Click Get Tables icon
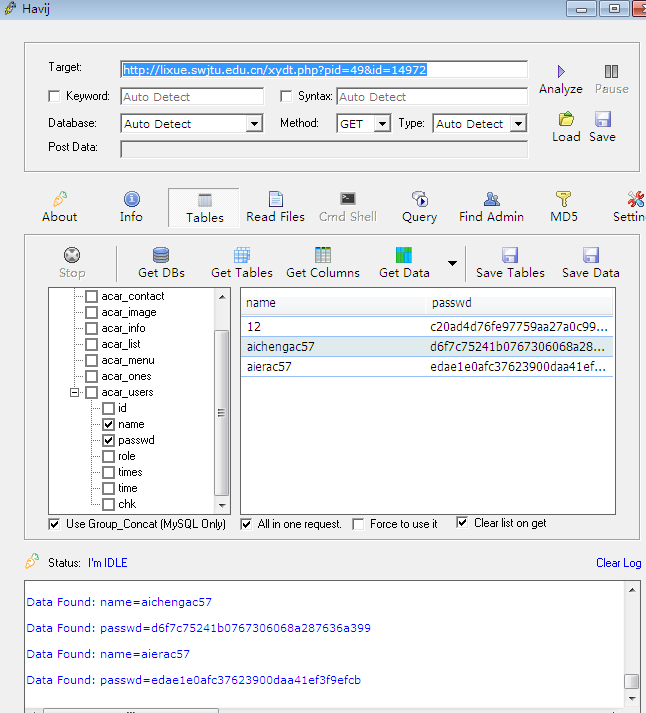The image size is (646, 713). pos(242,255)
